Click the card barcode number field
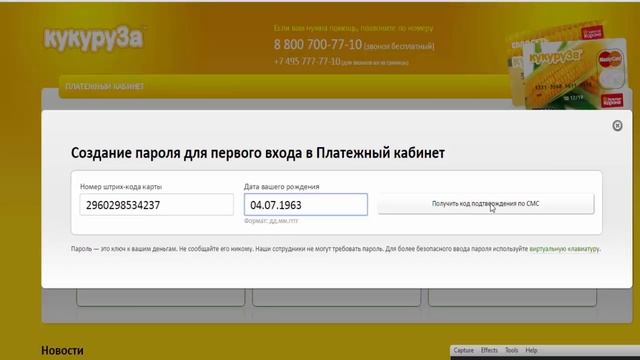640x360 pixels. [157, 204]
